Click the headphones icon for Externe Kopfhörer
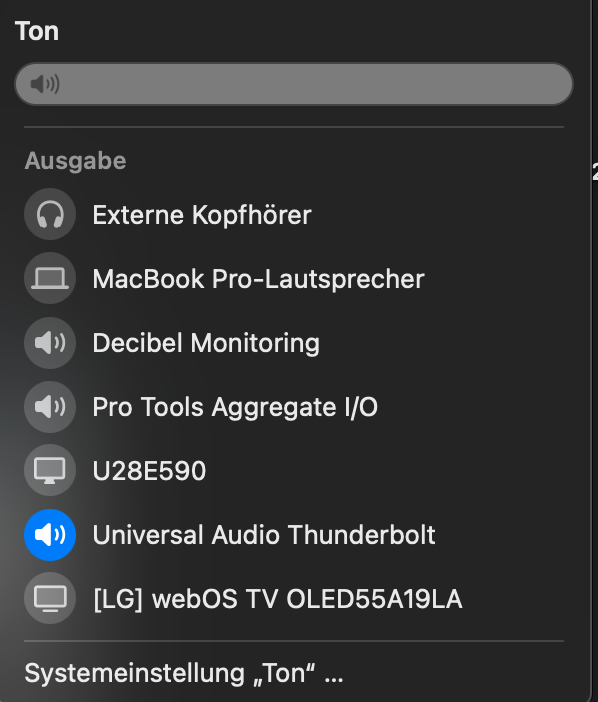 [x=50, y=214]
